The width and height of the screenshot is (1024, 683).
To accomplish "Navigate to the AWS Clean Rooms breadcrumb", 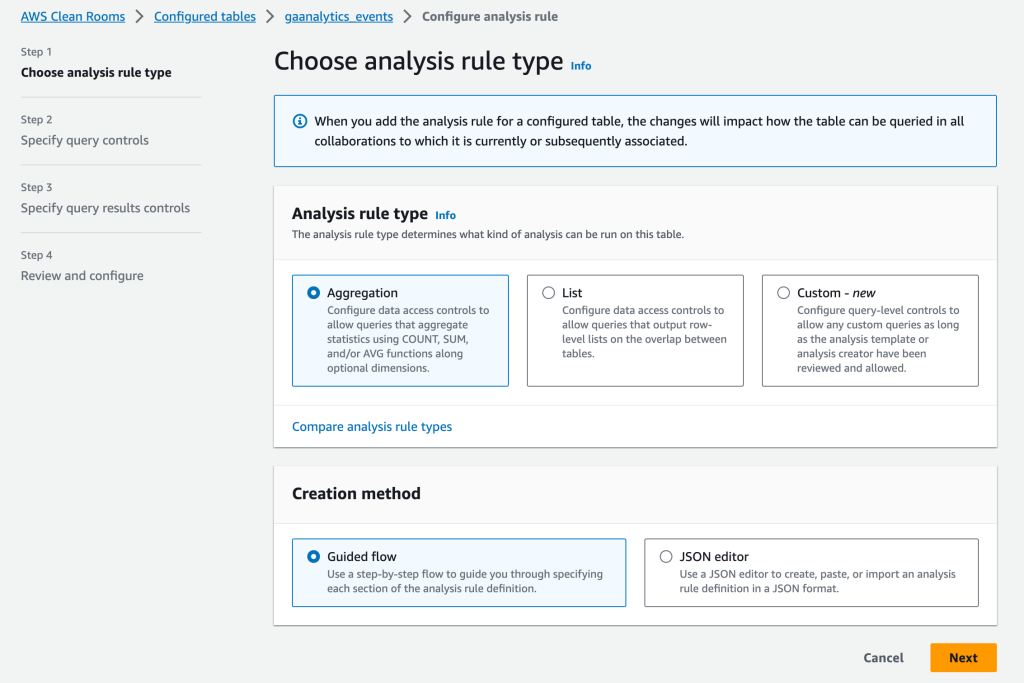I will (x=73, y=16).
